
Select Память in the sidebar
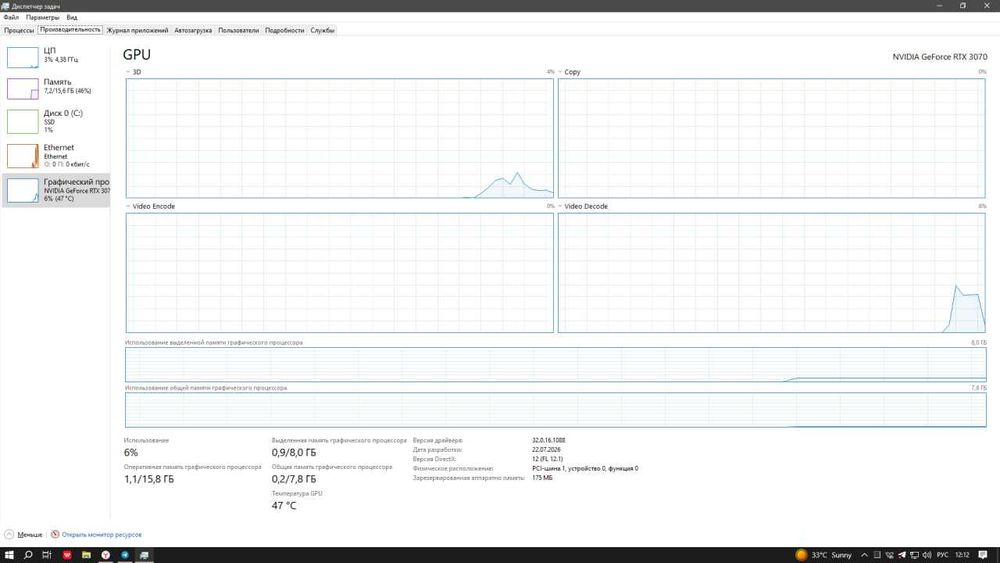tap(56, 88)
